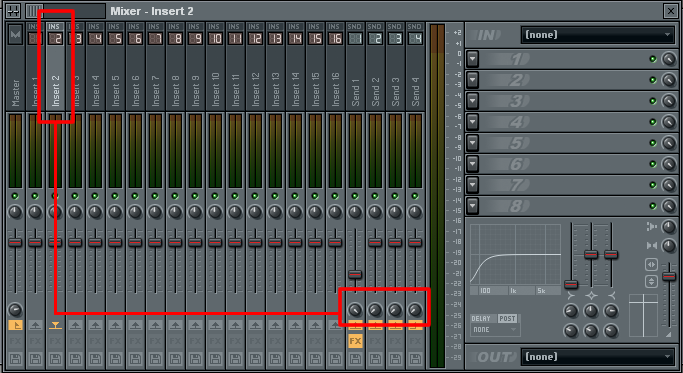Open the OUT output destination dropdown
This screenshot has height=373, width=683.
pos(598,357)
